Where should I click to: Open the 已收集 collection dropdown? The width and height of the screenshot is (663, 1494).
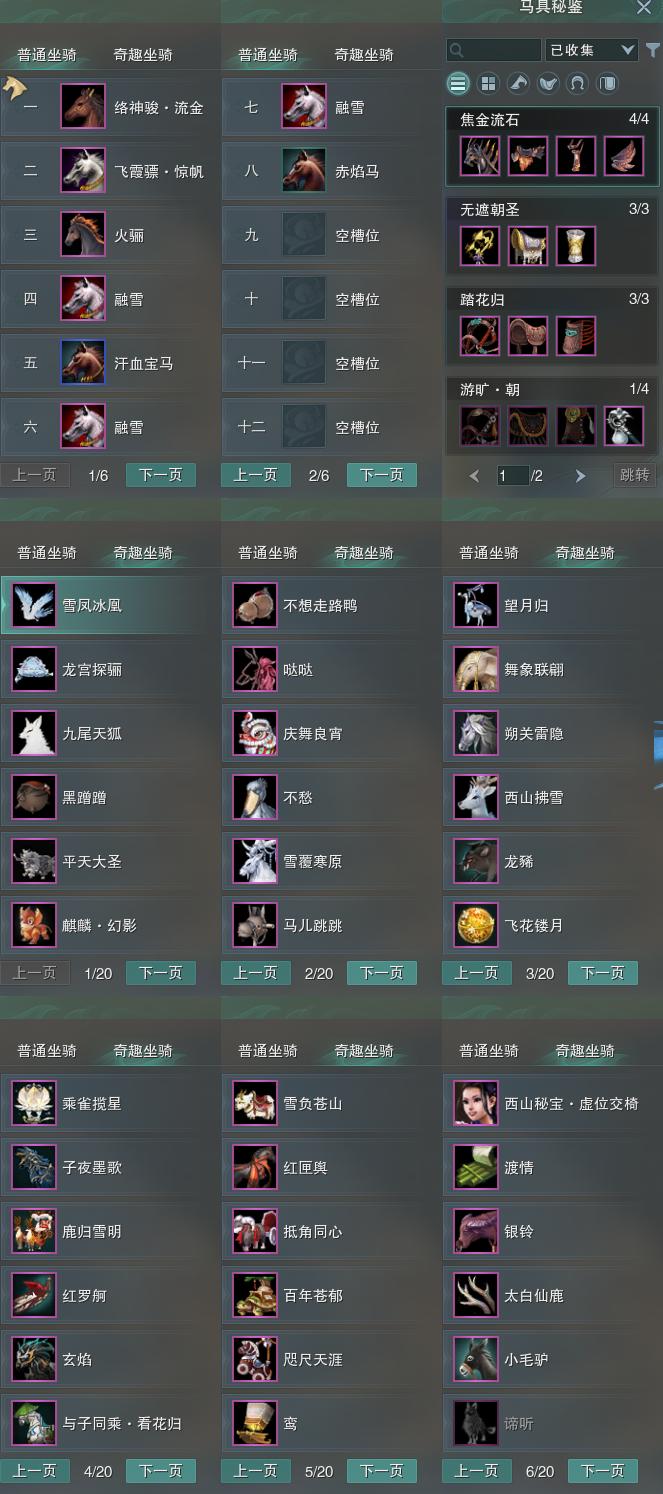pyautogui.click(x=592, y=50)
